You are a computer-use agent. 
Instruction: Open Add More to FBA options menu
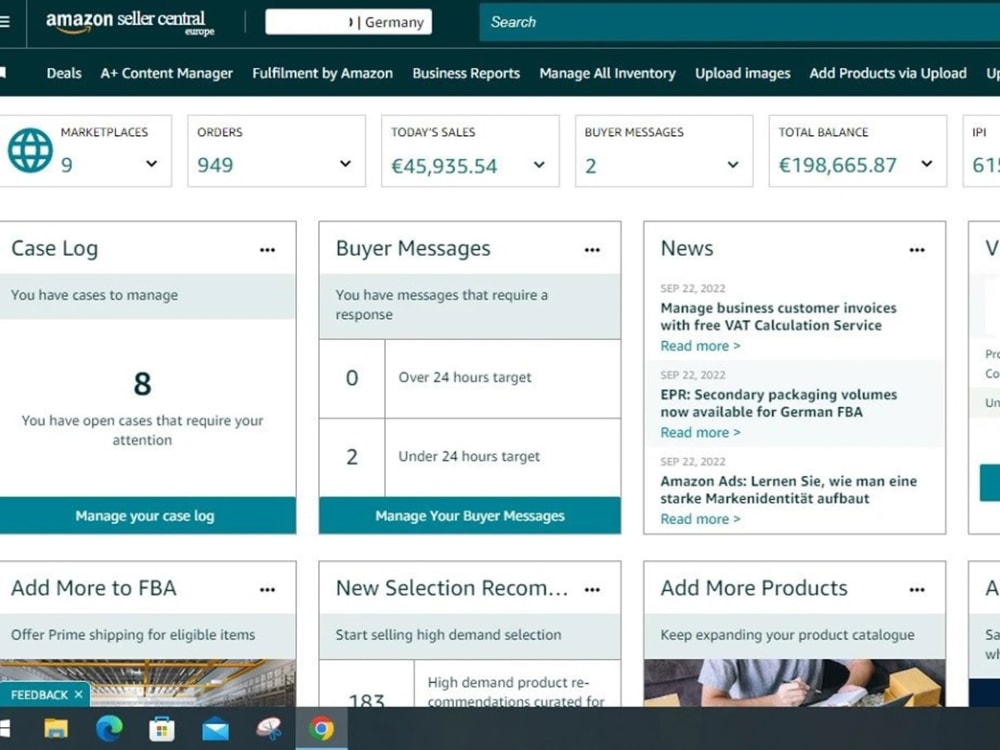[267, 590]
